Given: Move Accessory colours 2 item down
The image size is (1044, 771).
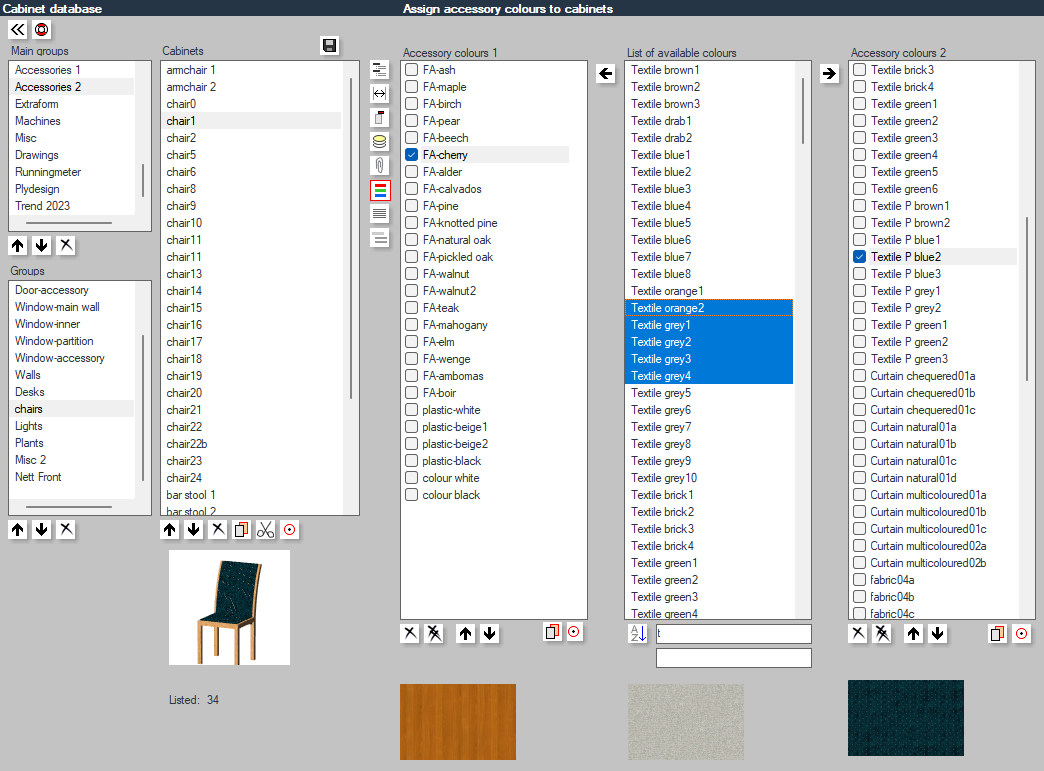Looking at the screenshot, I should tap(937, 634).
